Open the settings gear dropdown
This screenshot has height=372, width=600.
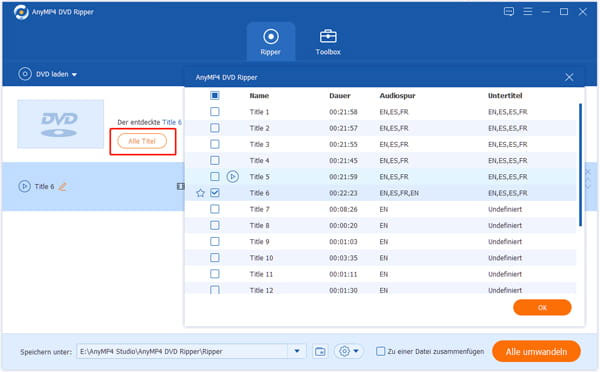(x=349, y=351)
